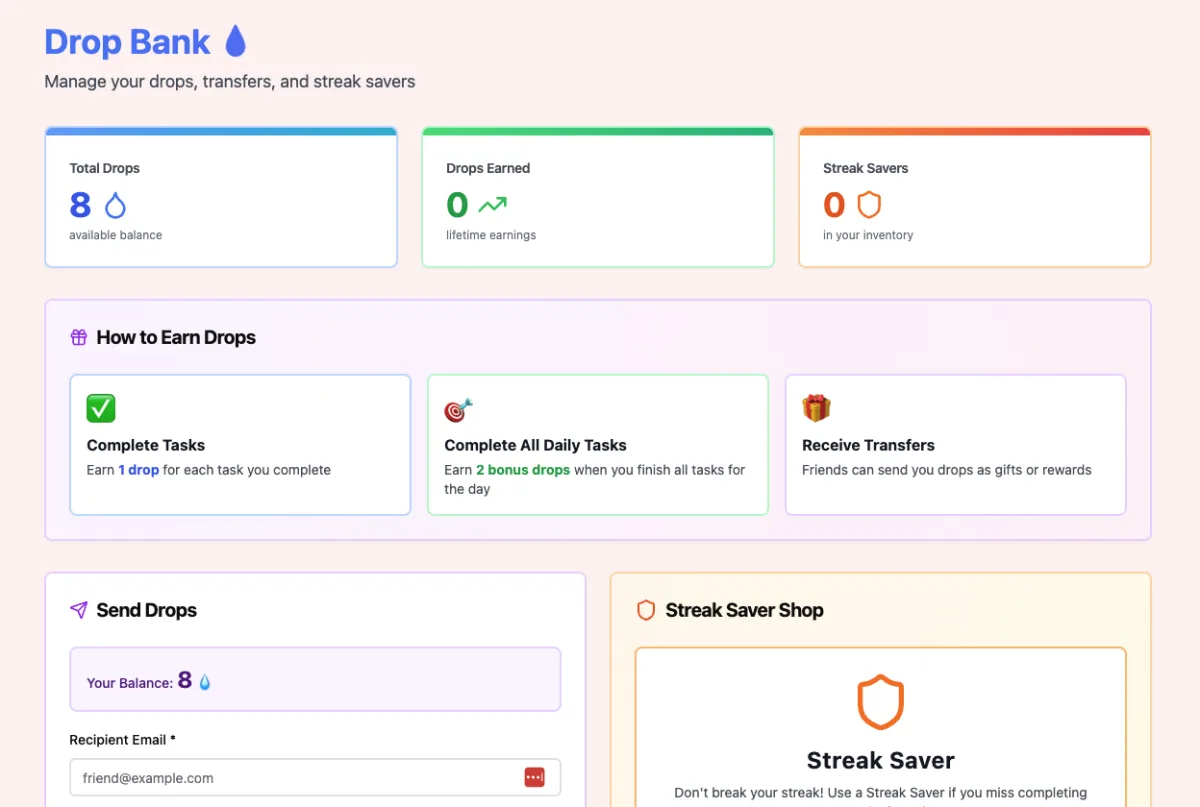This screenshot has width=1200, height=807.
Task: Select the Drops Earned lifetime card
Action: 598,197
